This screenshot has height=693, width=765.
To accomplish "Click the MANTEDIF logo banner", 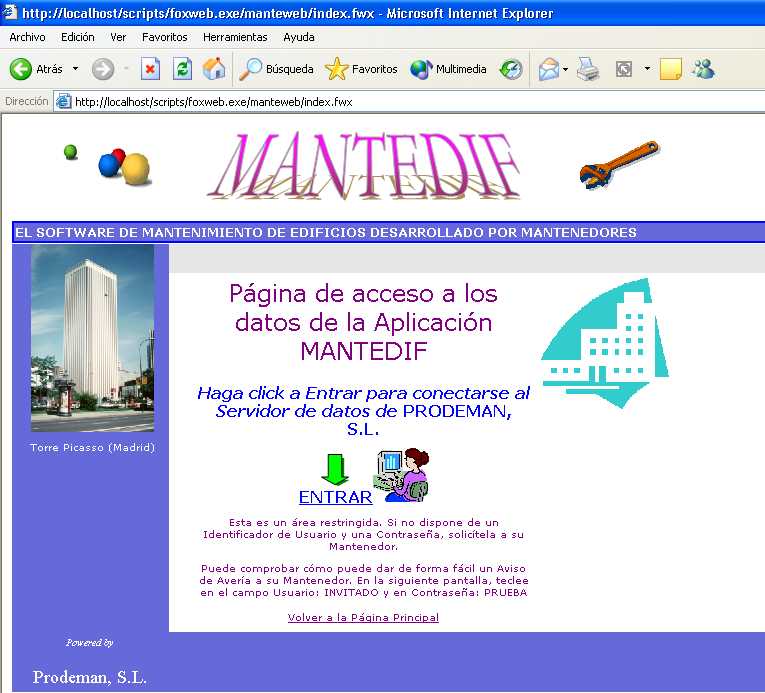I will coord(364,166).
